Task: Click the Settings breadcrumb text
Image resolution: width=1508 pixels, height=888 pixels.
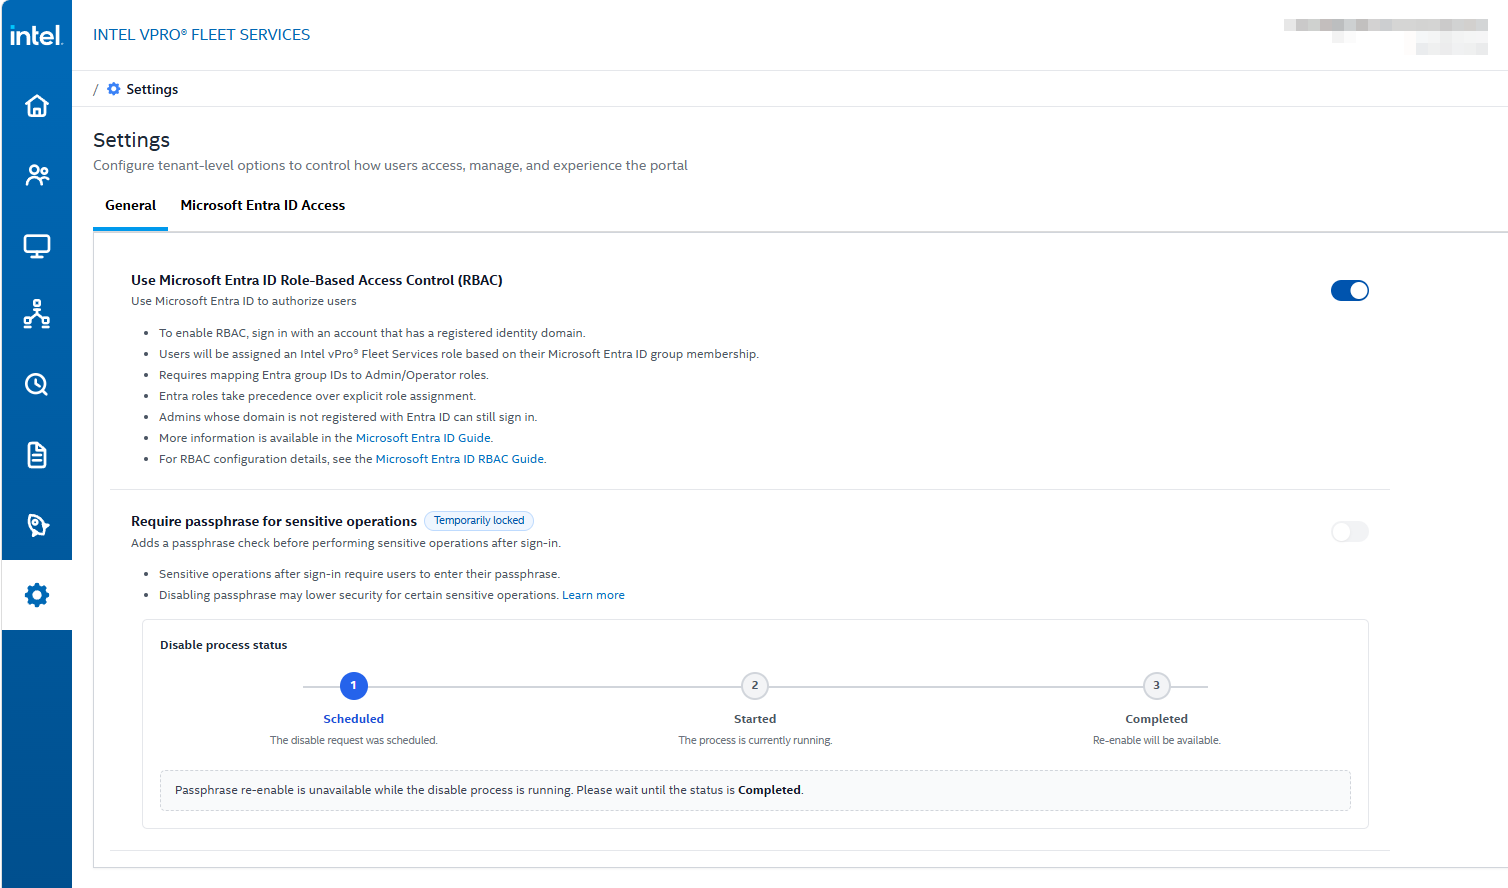Action: point(152,89)
